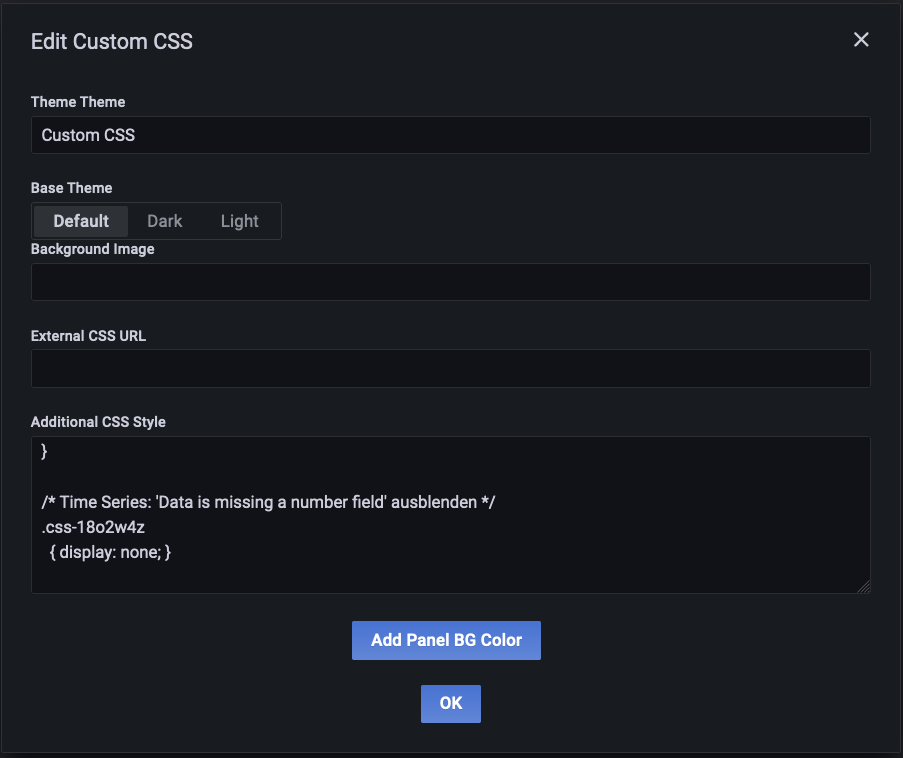Viewport: 903px width, 758px height.
Task: Focus the empty Background Image field
Action: [450, 282]
